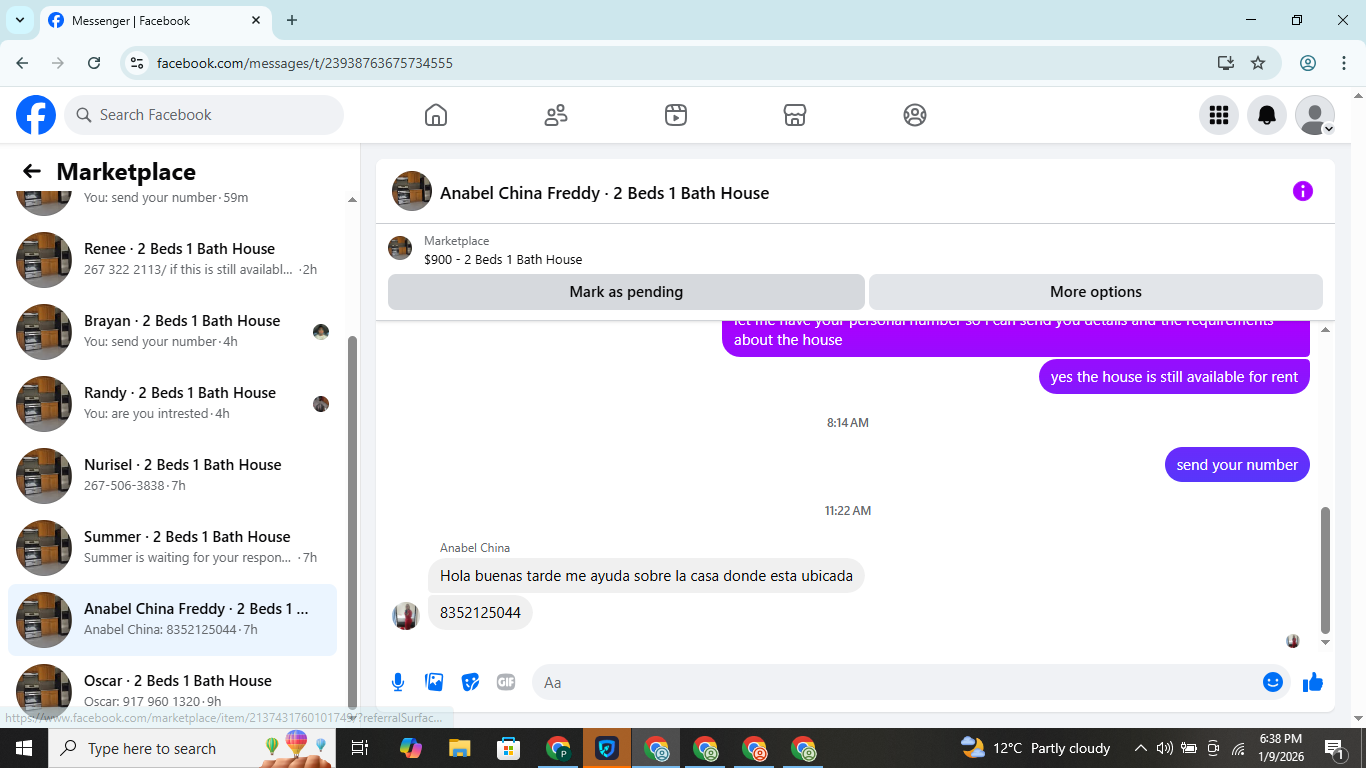The image size is (1366, 768).
Task: Open Microsoft Store from the taskbar
Action: tap(509, 748)
